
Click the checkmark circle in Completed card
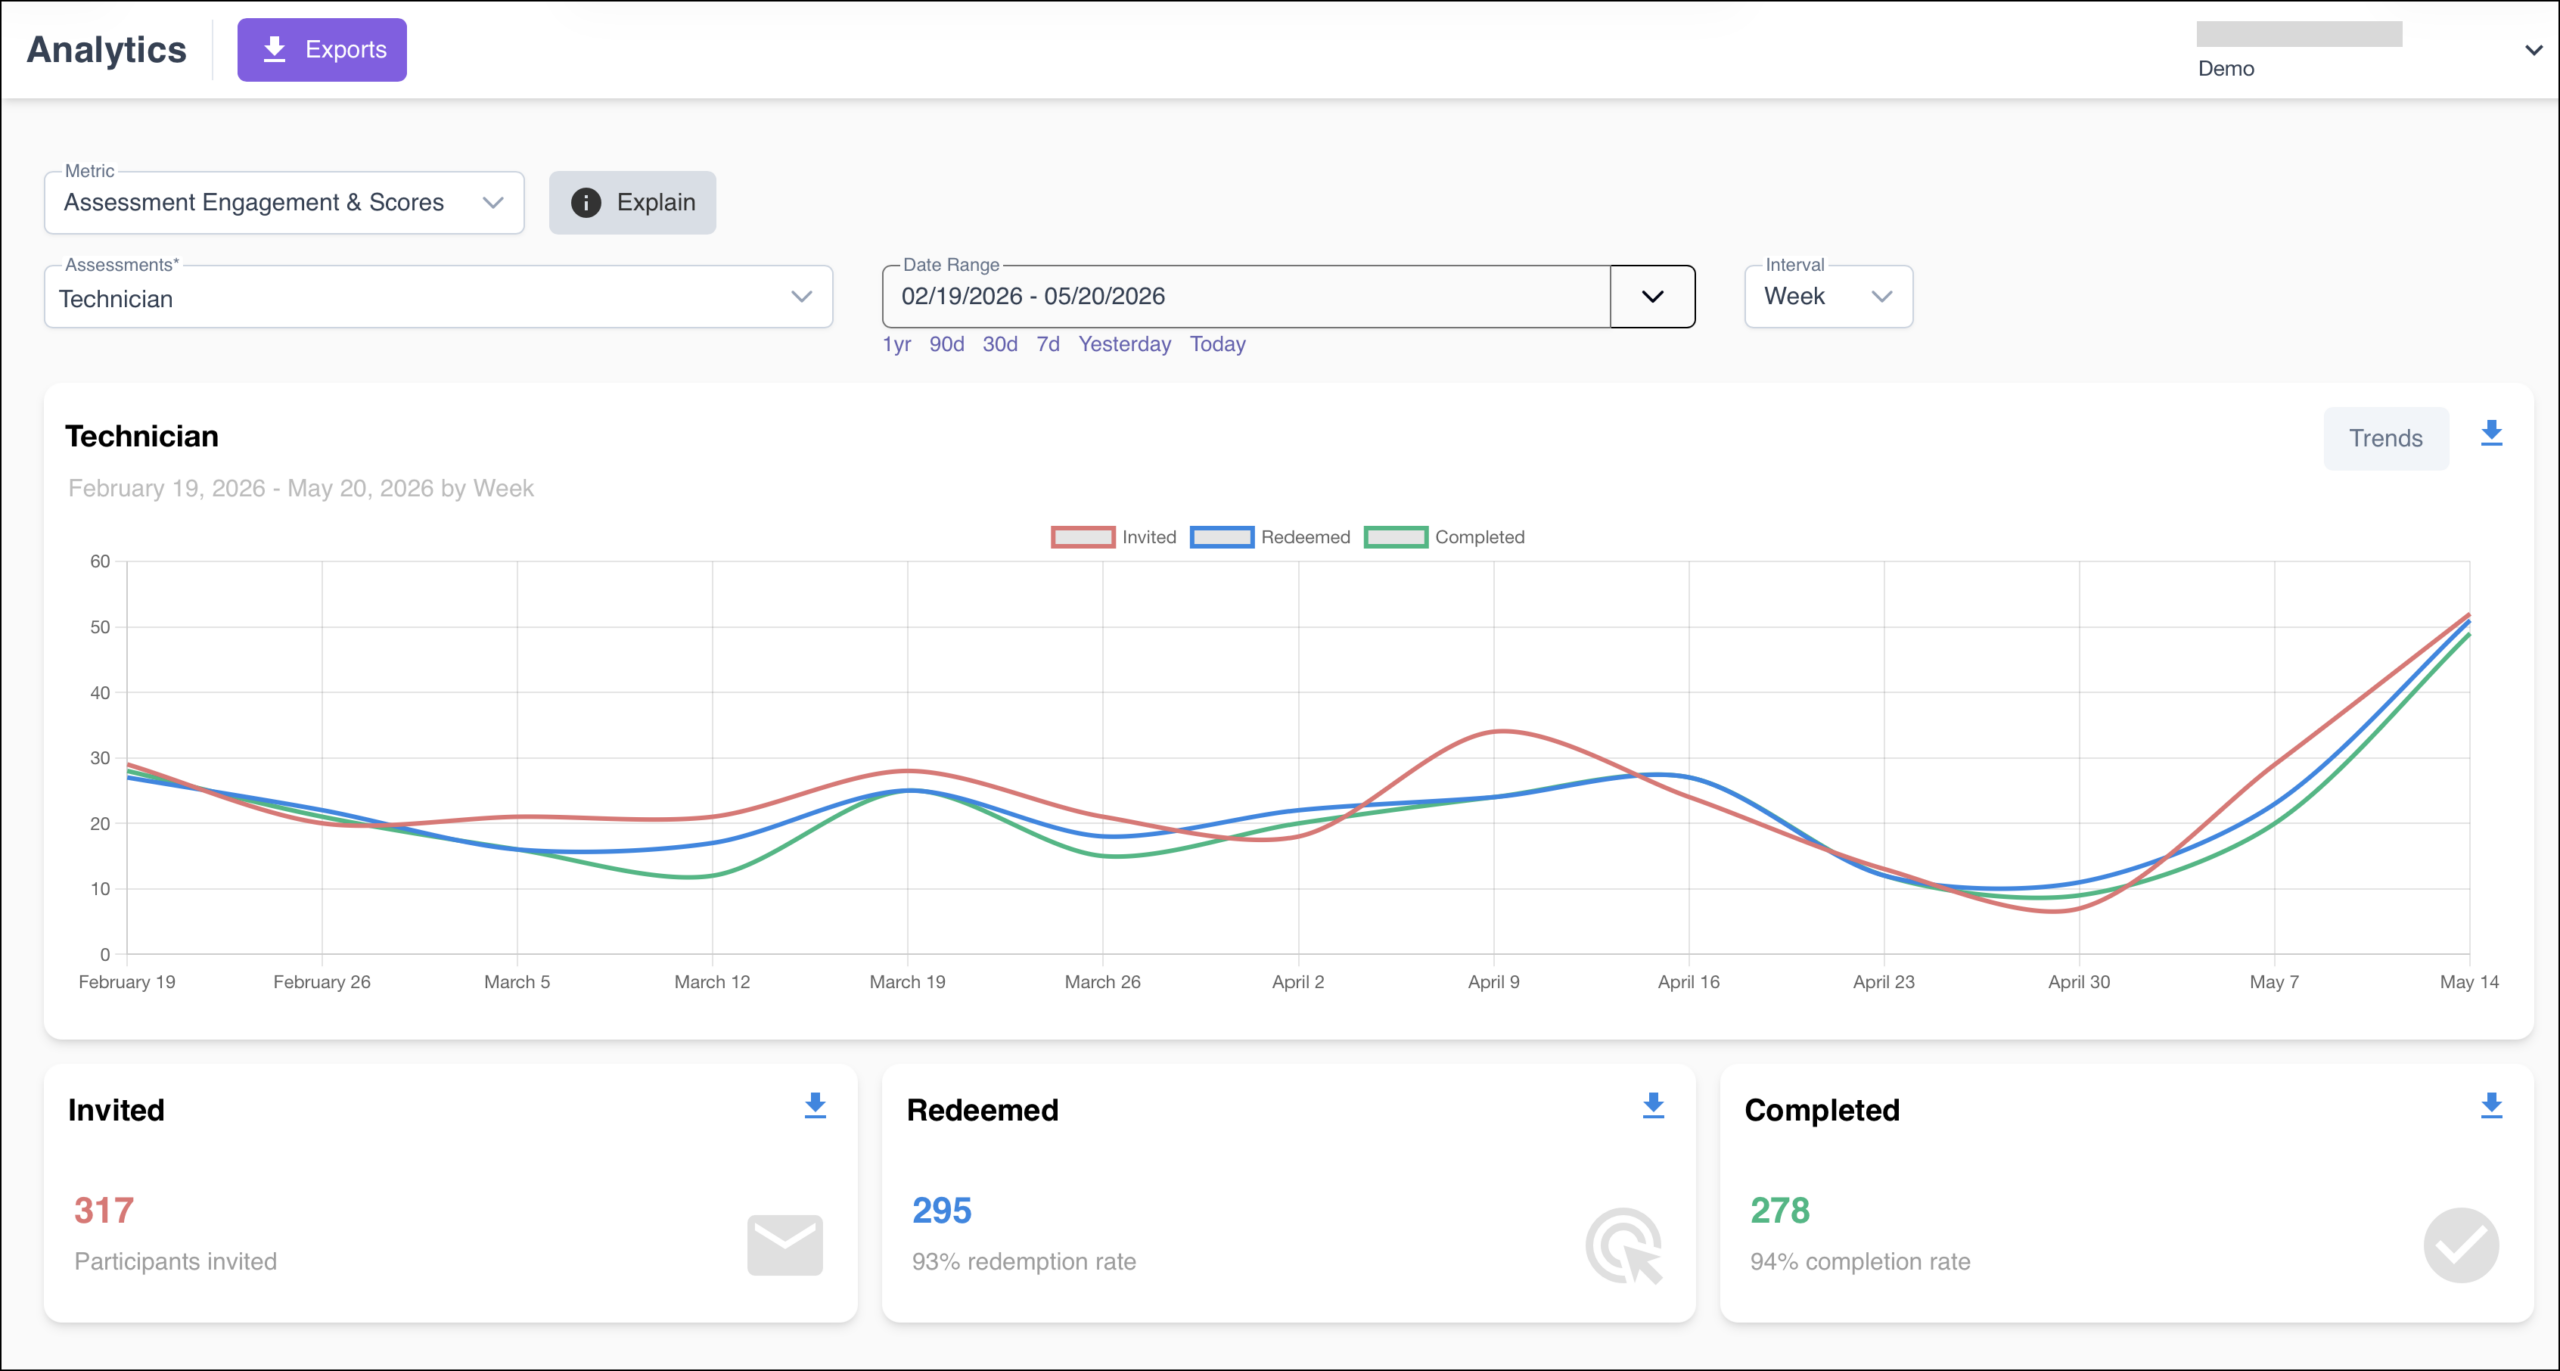pyautogui.click(x=2461, y=1245)
